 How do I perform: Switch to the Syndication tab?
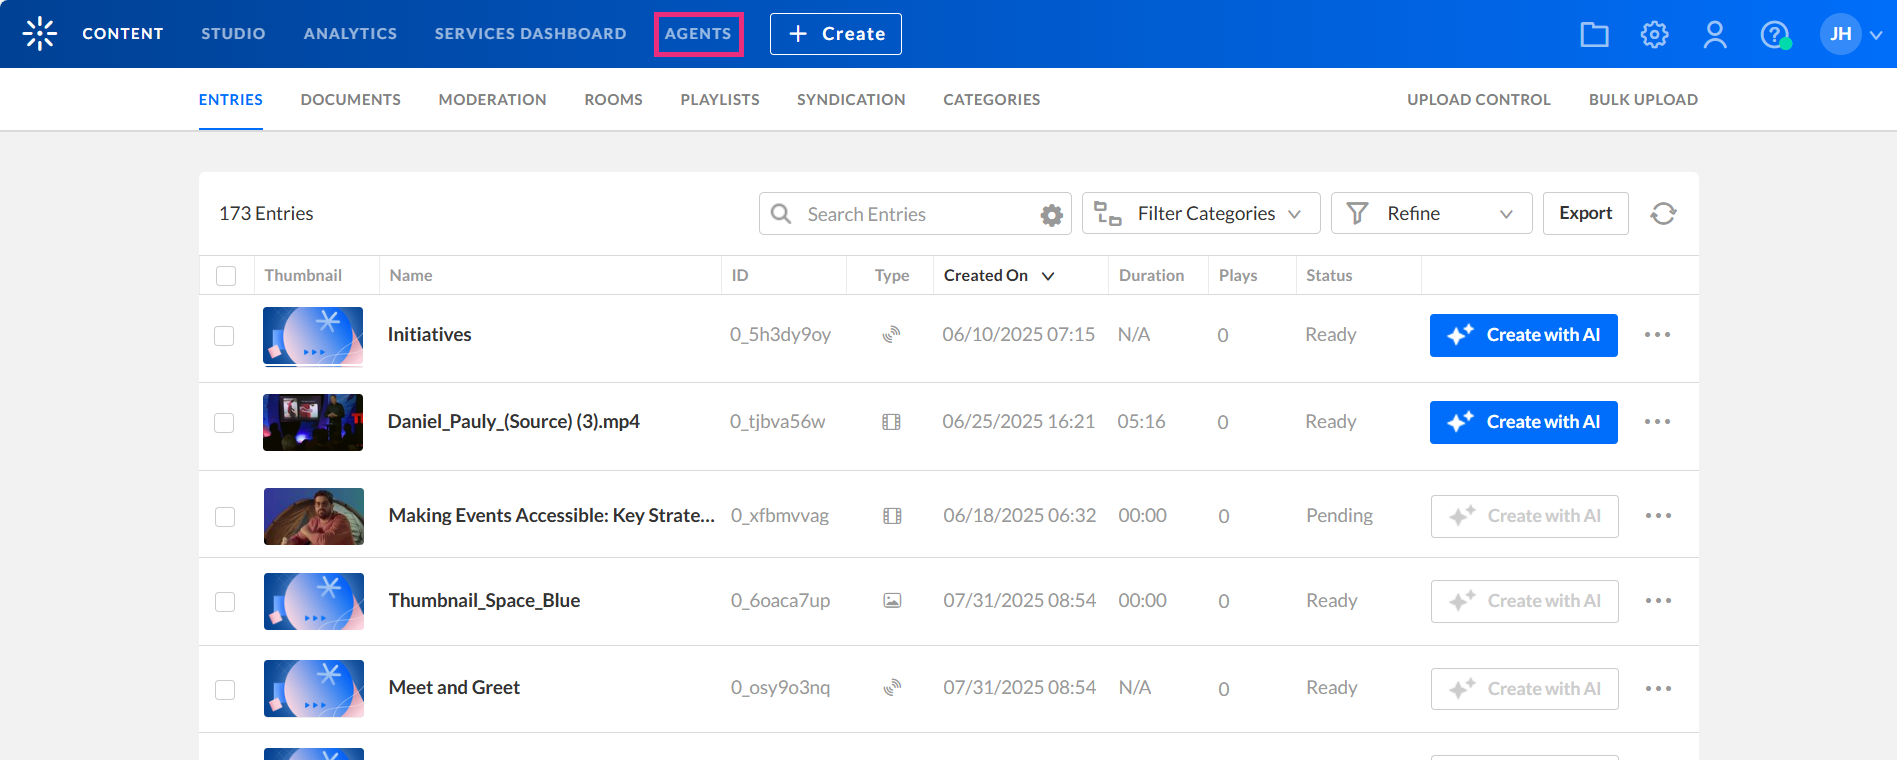point(851,100)
